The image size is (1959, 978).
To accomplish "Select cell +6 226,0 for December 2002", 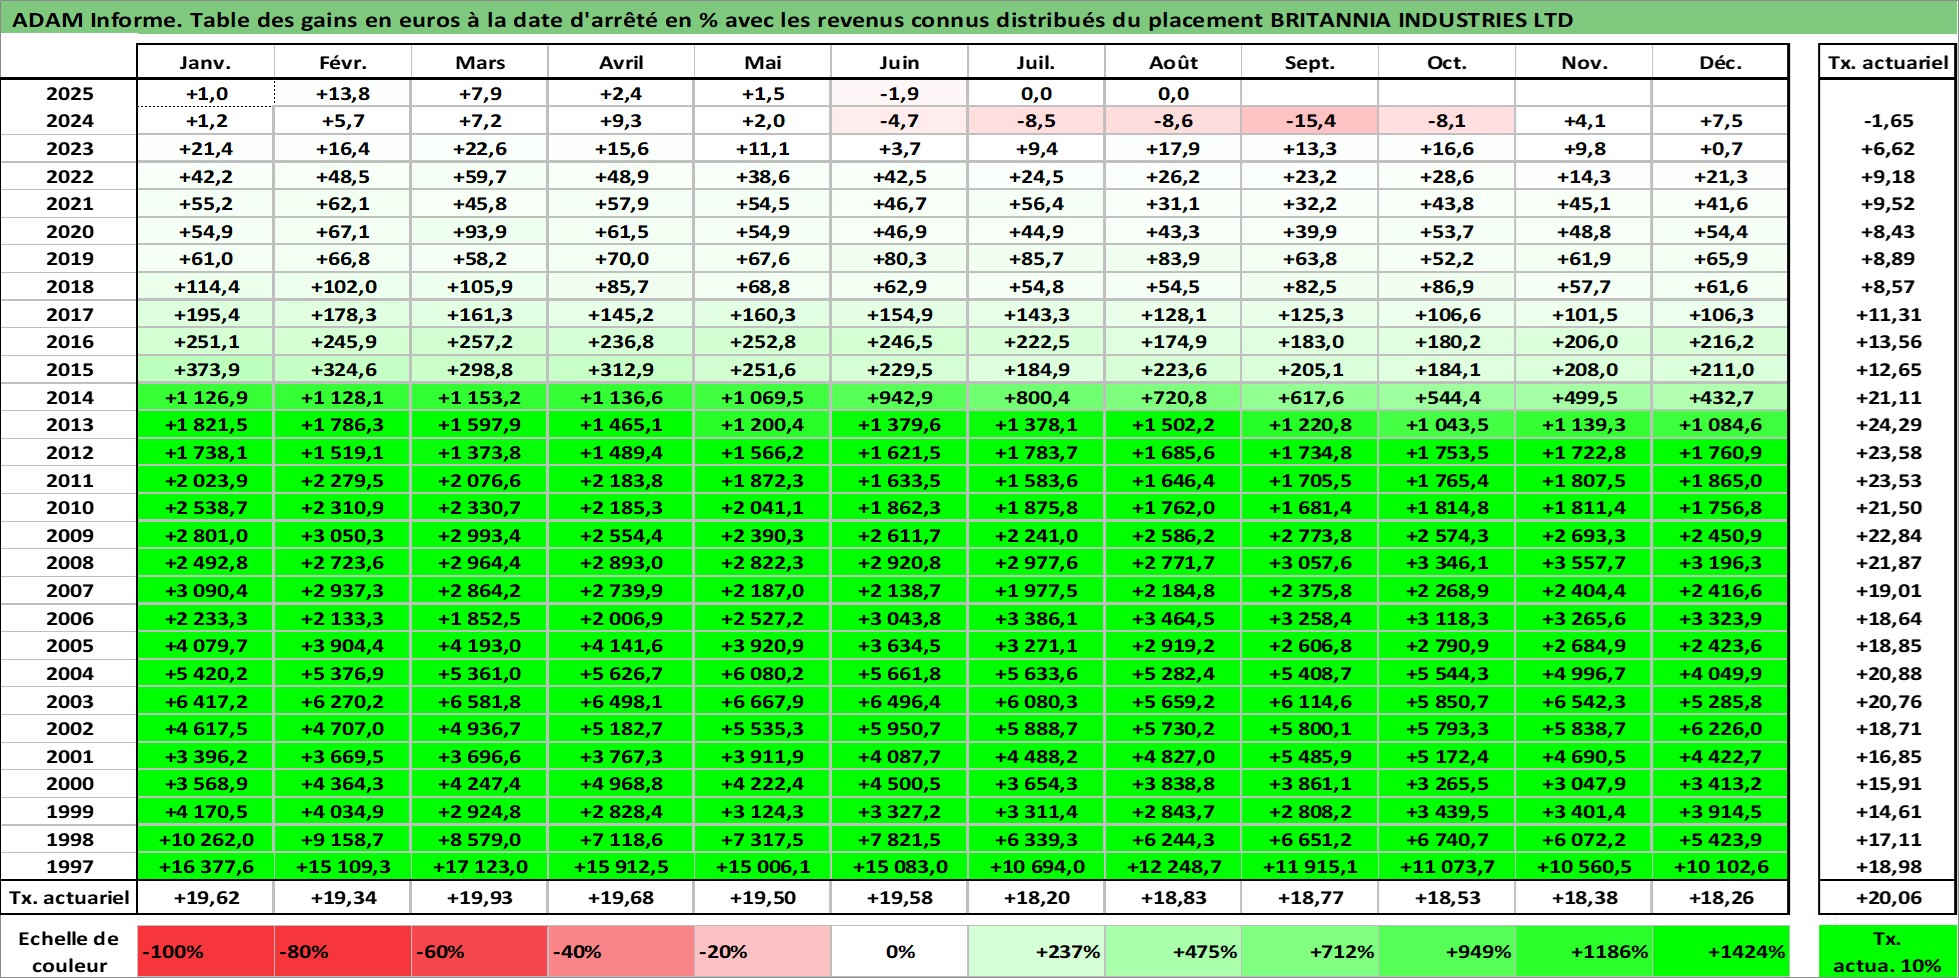I will [x=1720, y=729].
